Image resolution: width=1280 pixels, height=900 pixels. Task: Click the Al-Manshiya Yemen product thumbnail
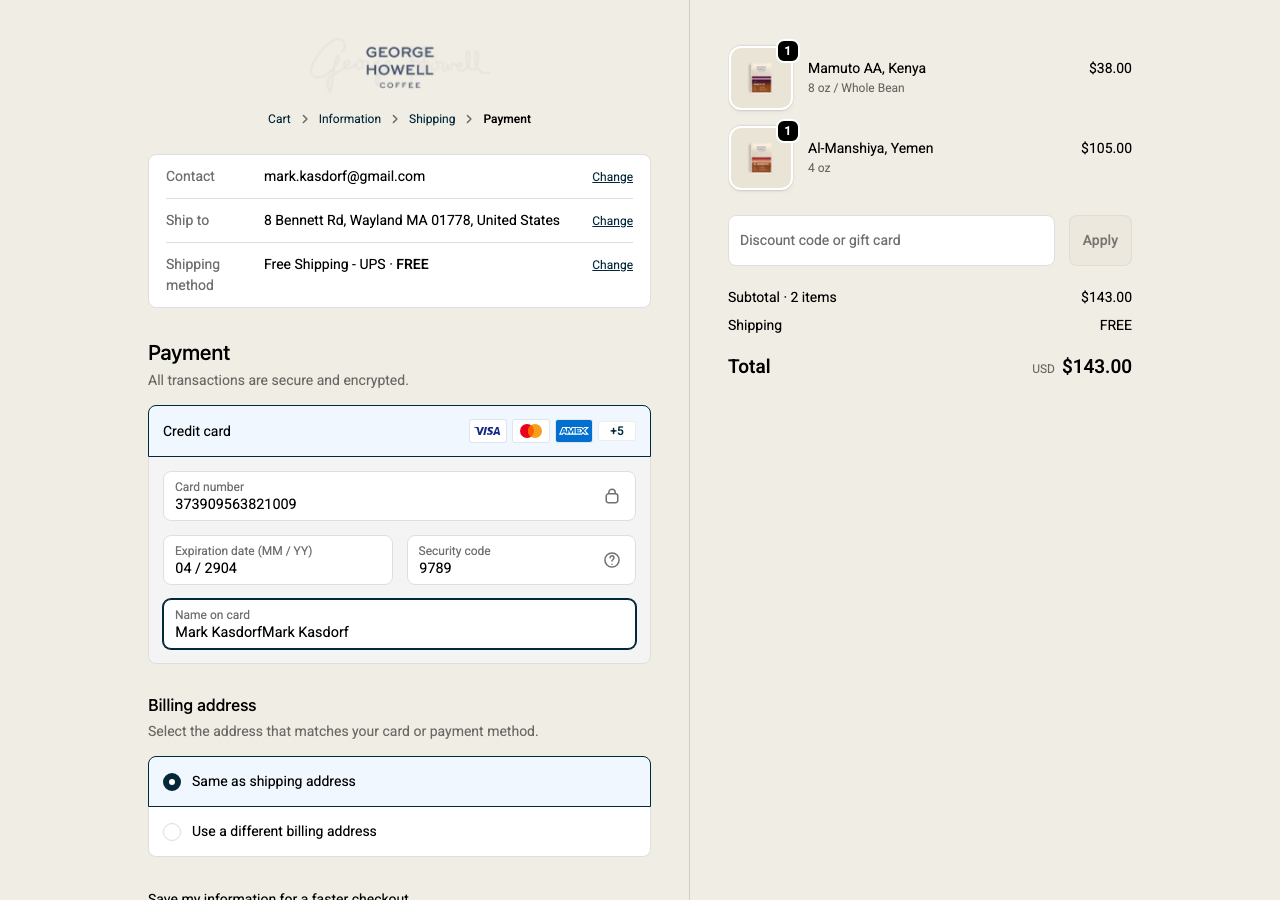coord(761,158)
